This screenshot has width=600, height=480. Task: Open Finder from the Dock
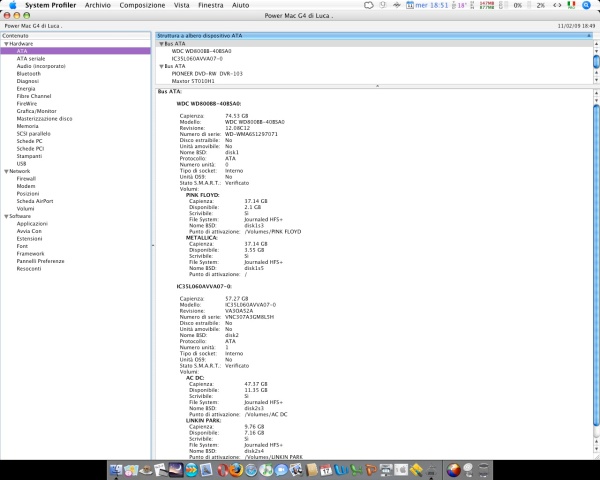tap(116, 470)
